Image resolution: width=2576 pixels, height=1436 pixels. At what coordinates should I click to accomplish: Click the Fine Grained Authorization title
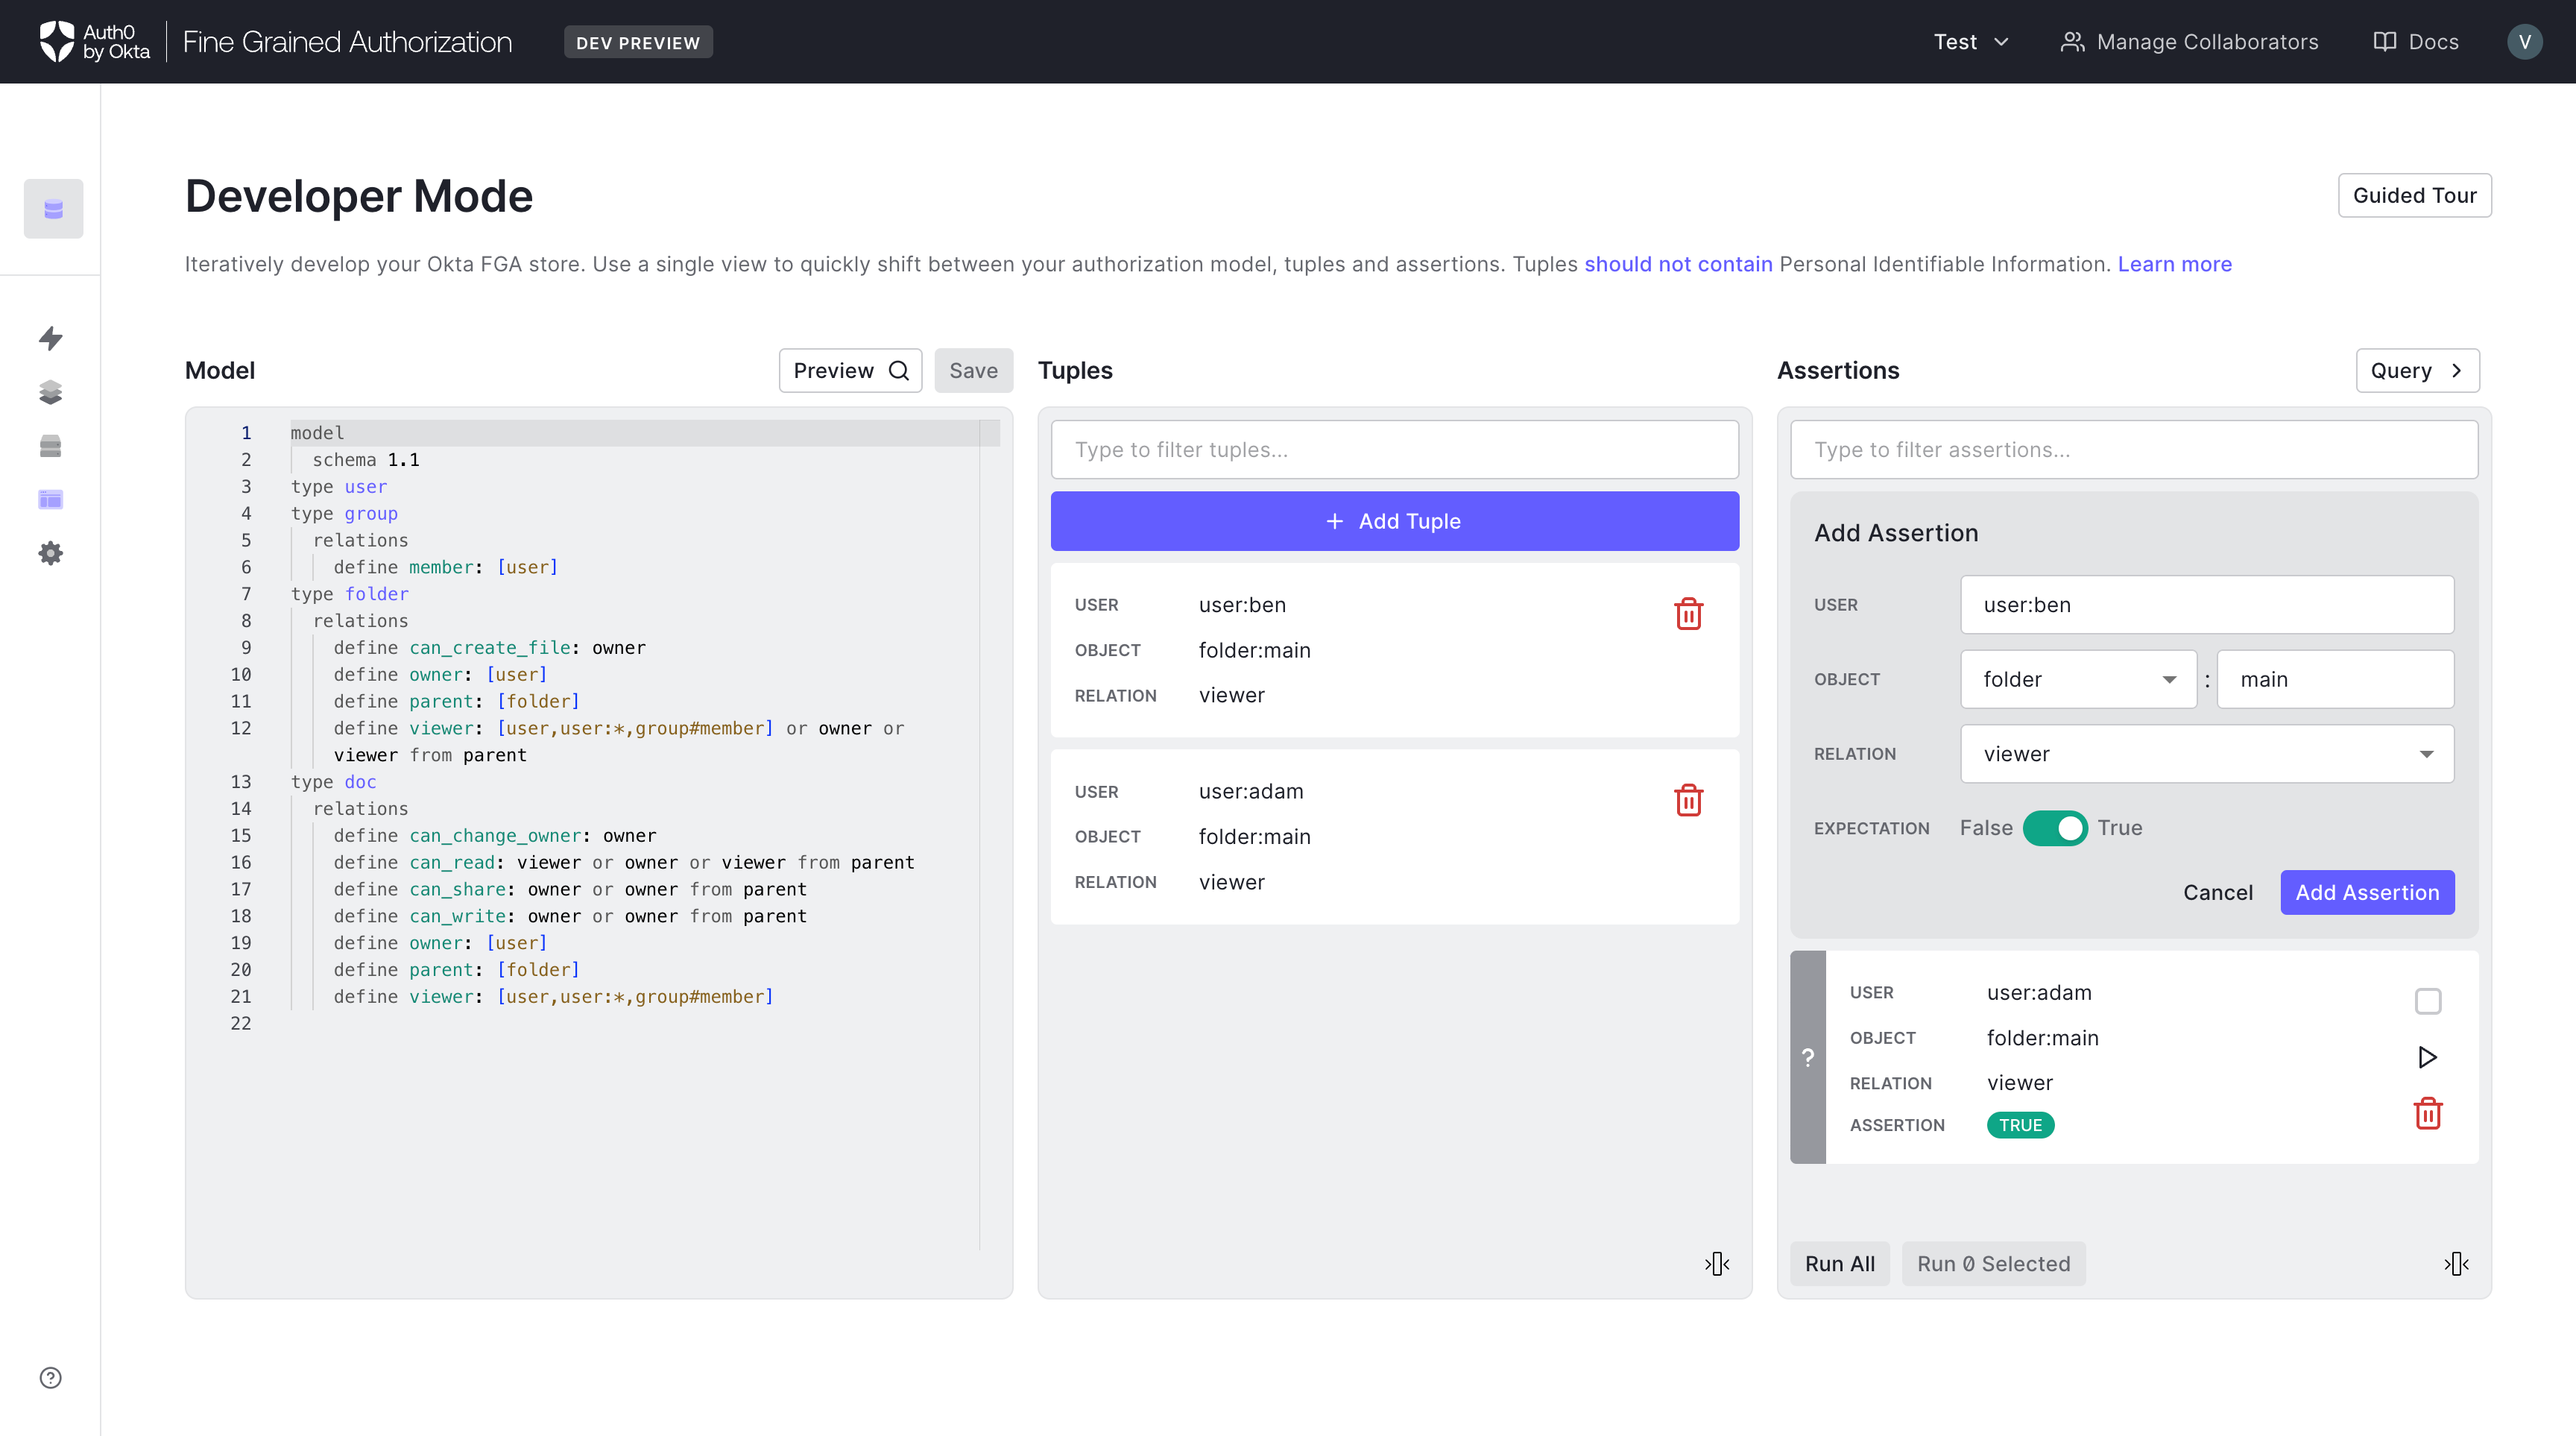(347, 41)
